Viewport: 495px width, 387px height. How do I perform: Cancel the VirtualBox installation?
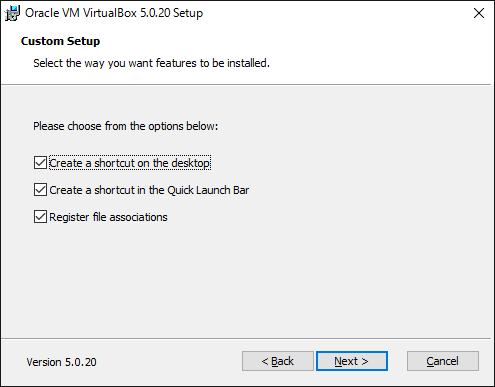[x=443, y=361]
